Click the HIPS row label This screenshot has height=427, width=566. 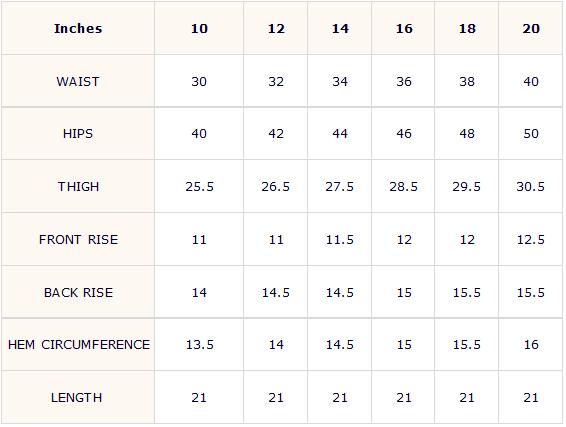pyautogui.click(x=78, y=134)
